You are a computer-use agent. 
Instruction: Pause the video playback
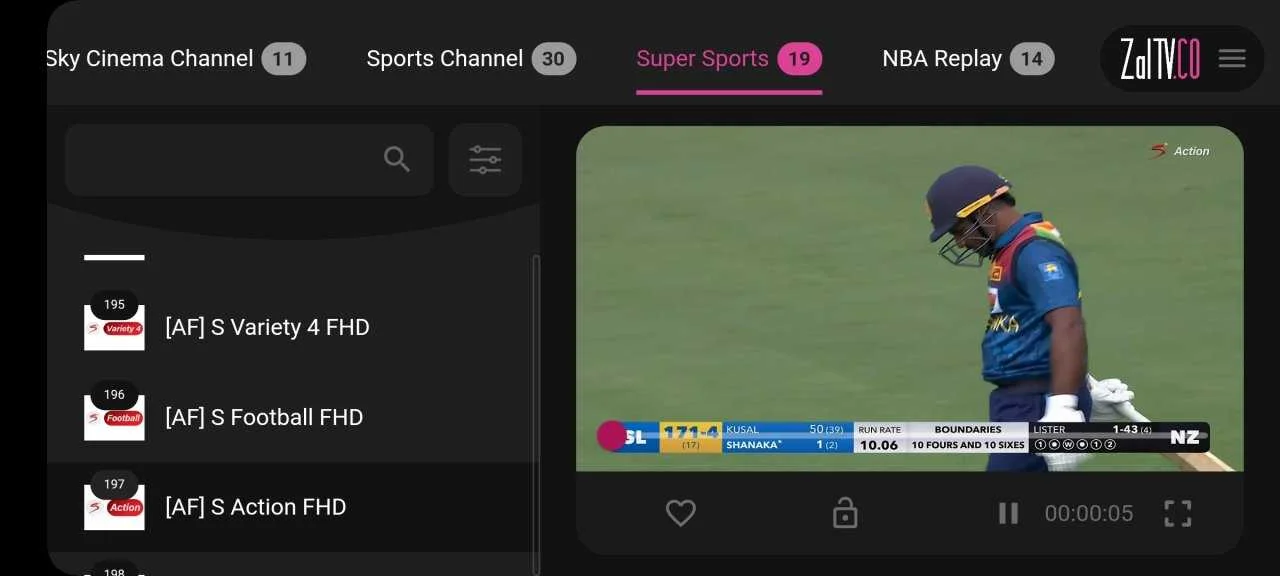pyautogui.click(x=1008, y=513)
